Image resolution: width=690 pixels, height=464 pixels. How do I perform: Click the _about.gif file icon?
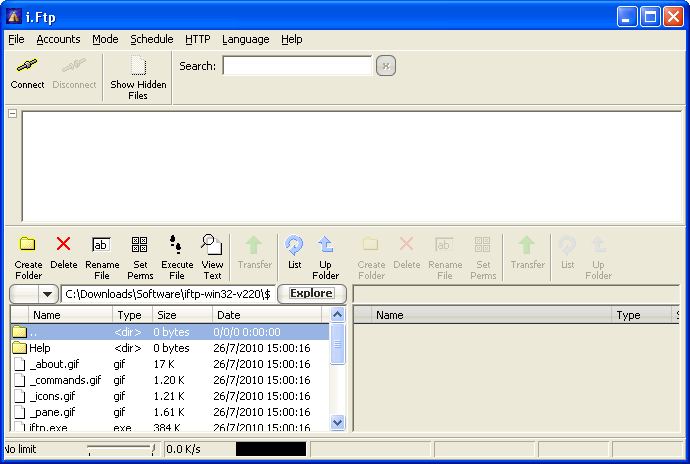point(19,364)
